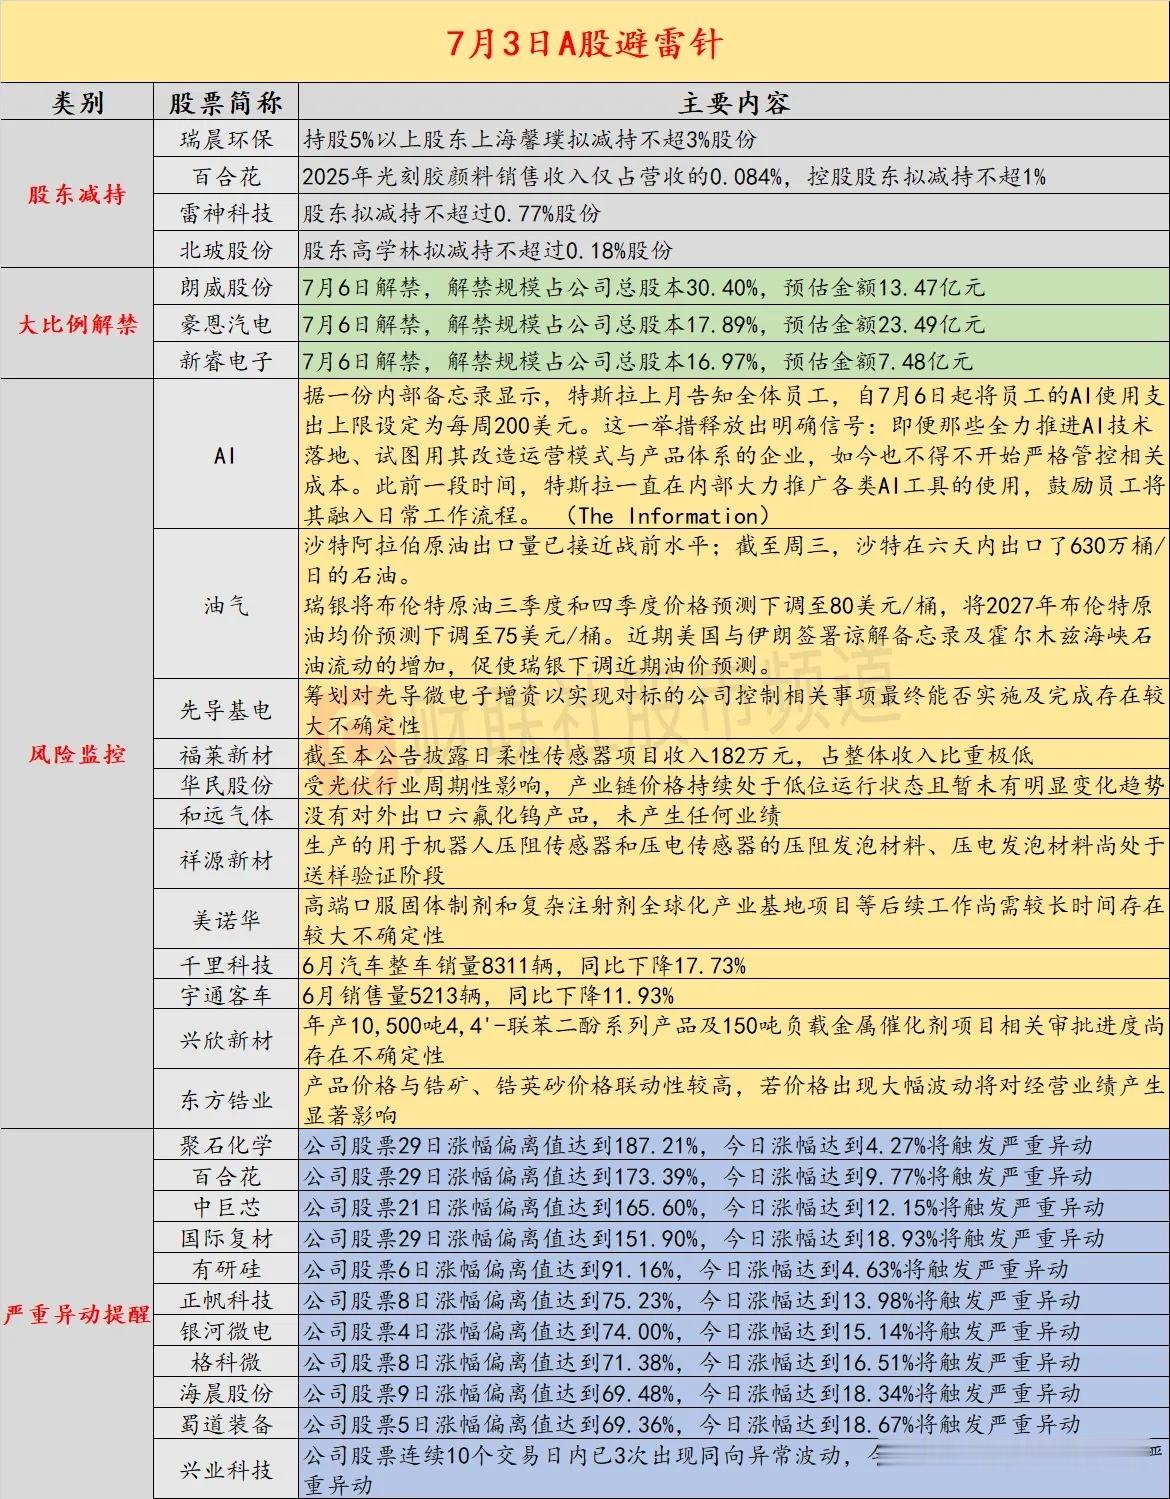Click the Tesla AI spending memo paragraph

[734, 455]
